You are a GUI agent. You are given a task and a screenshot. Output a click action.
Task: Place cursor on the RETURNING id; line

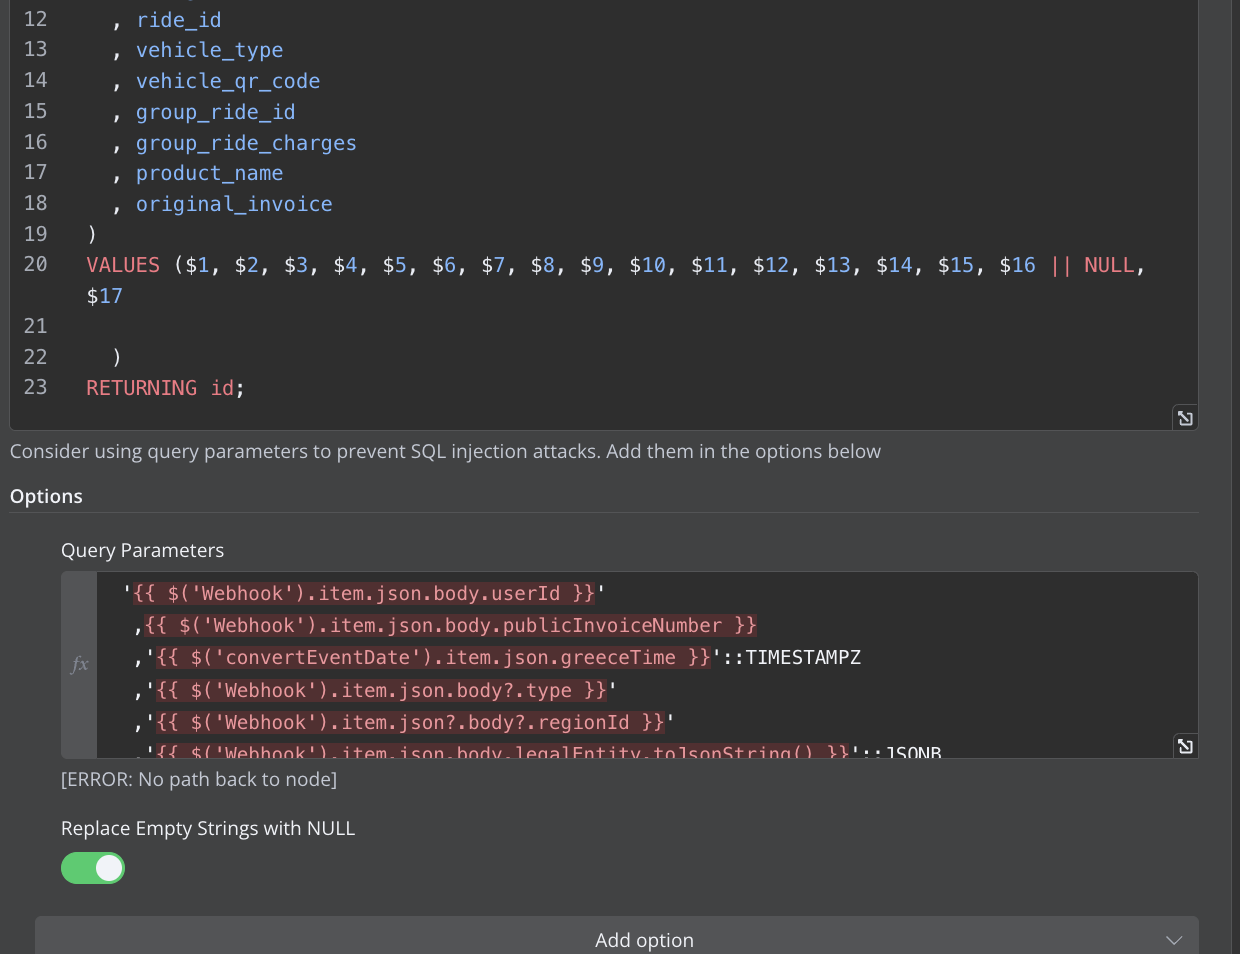[166, 388]
